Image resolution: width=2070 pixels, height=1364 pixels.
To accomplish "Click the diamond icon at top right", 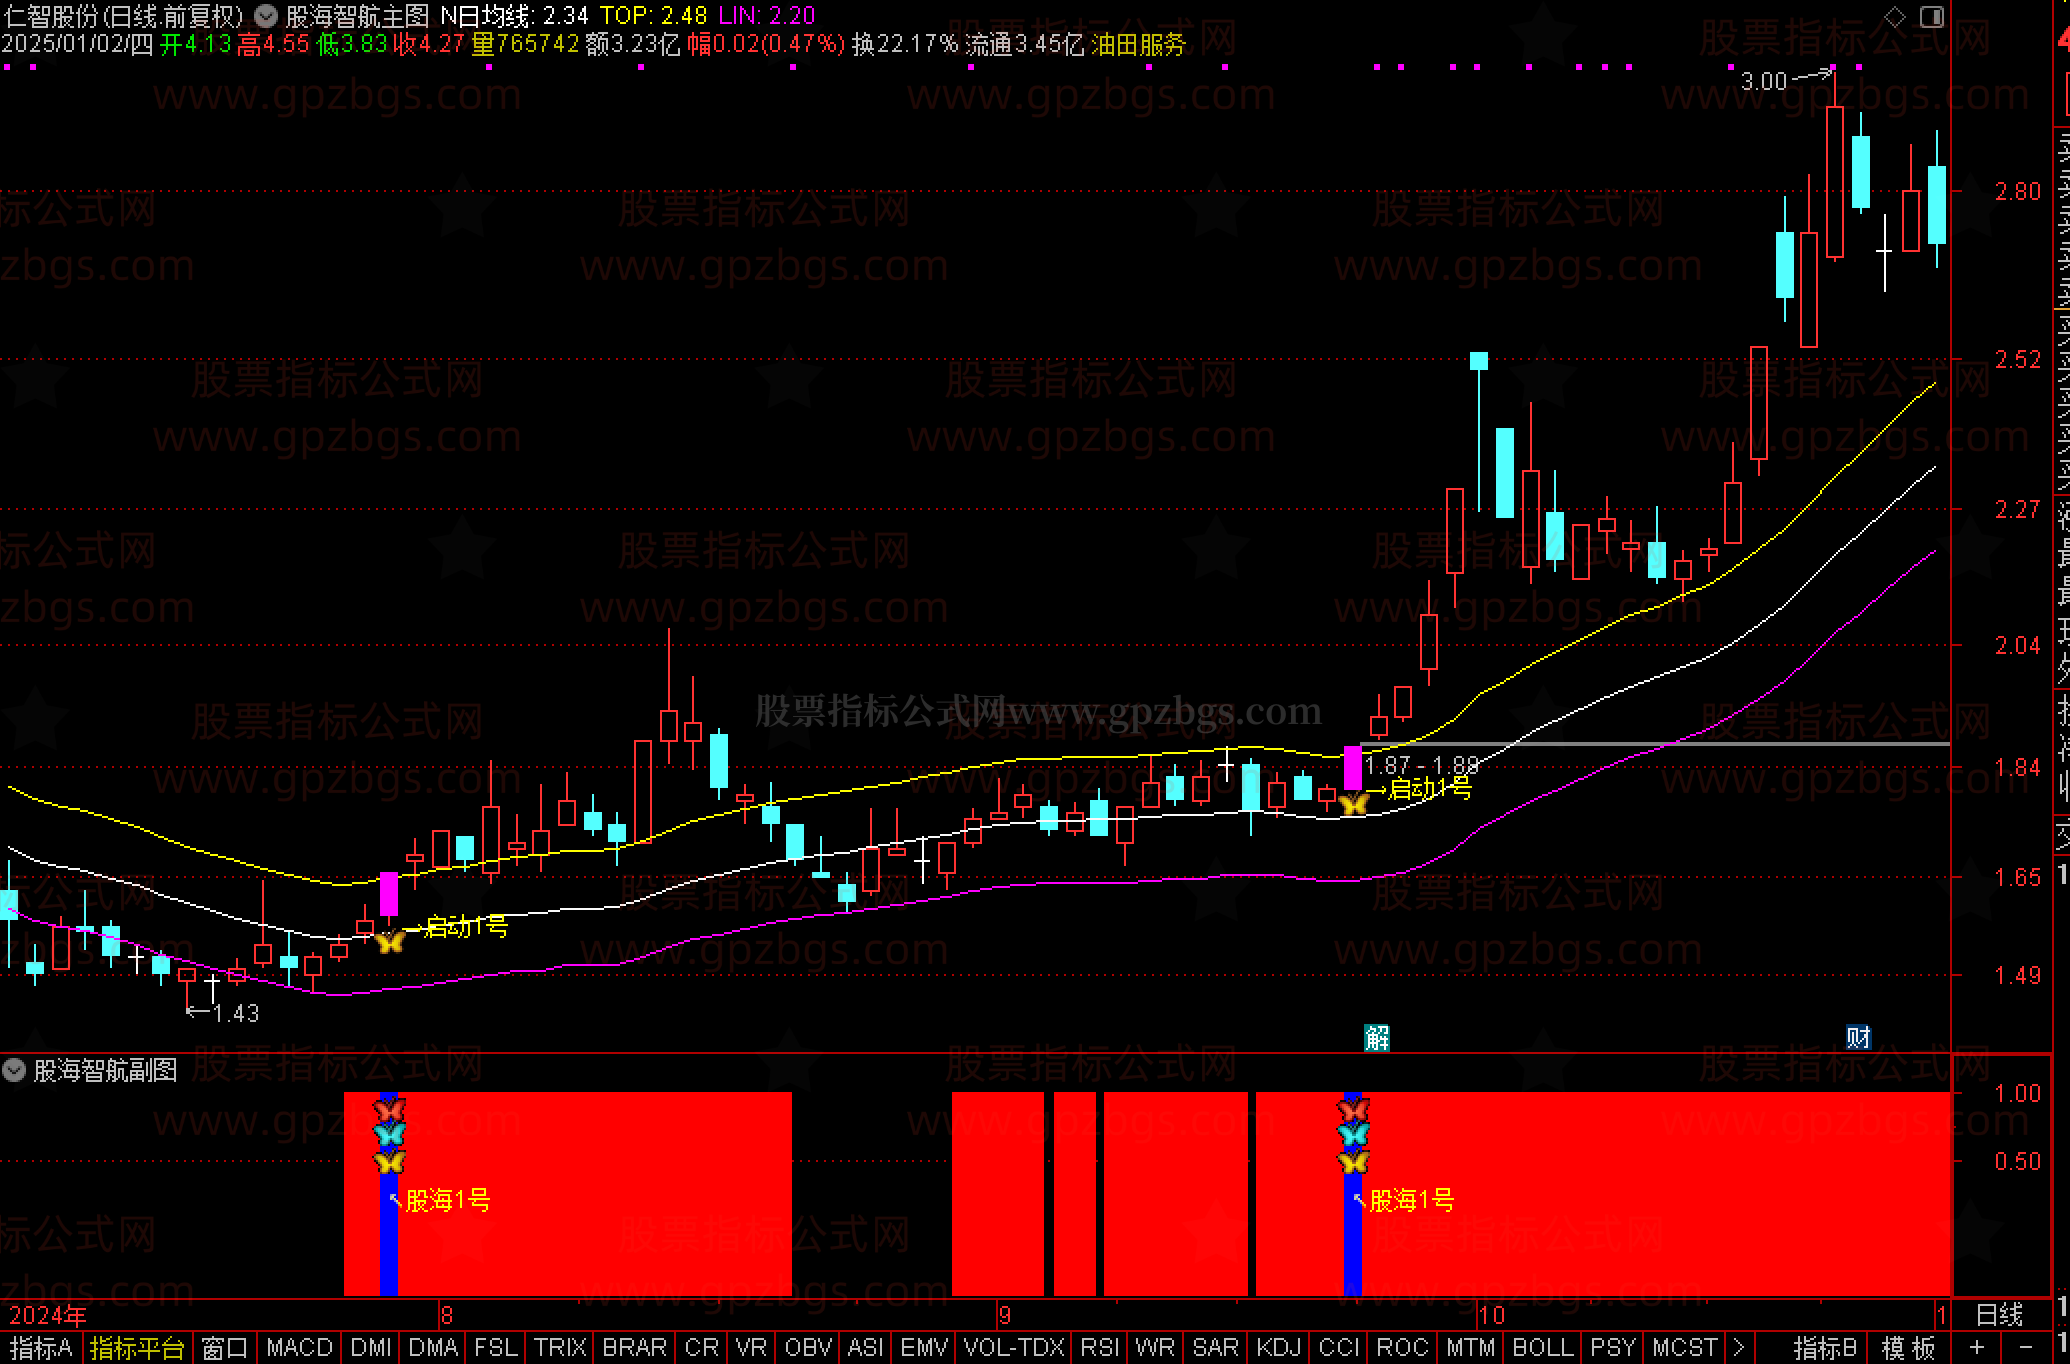I will (1895, 16).
